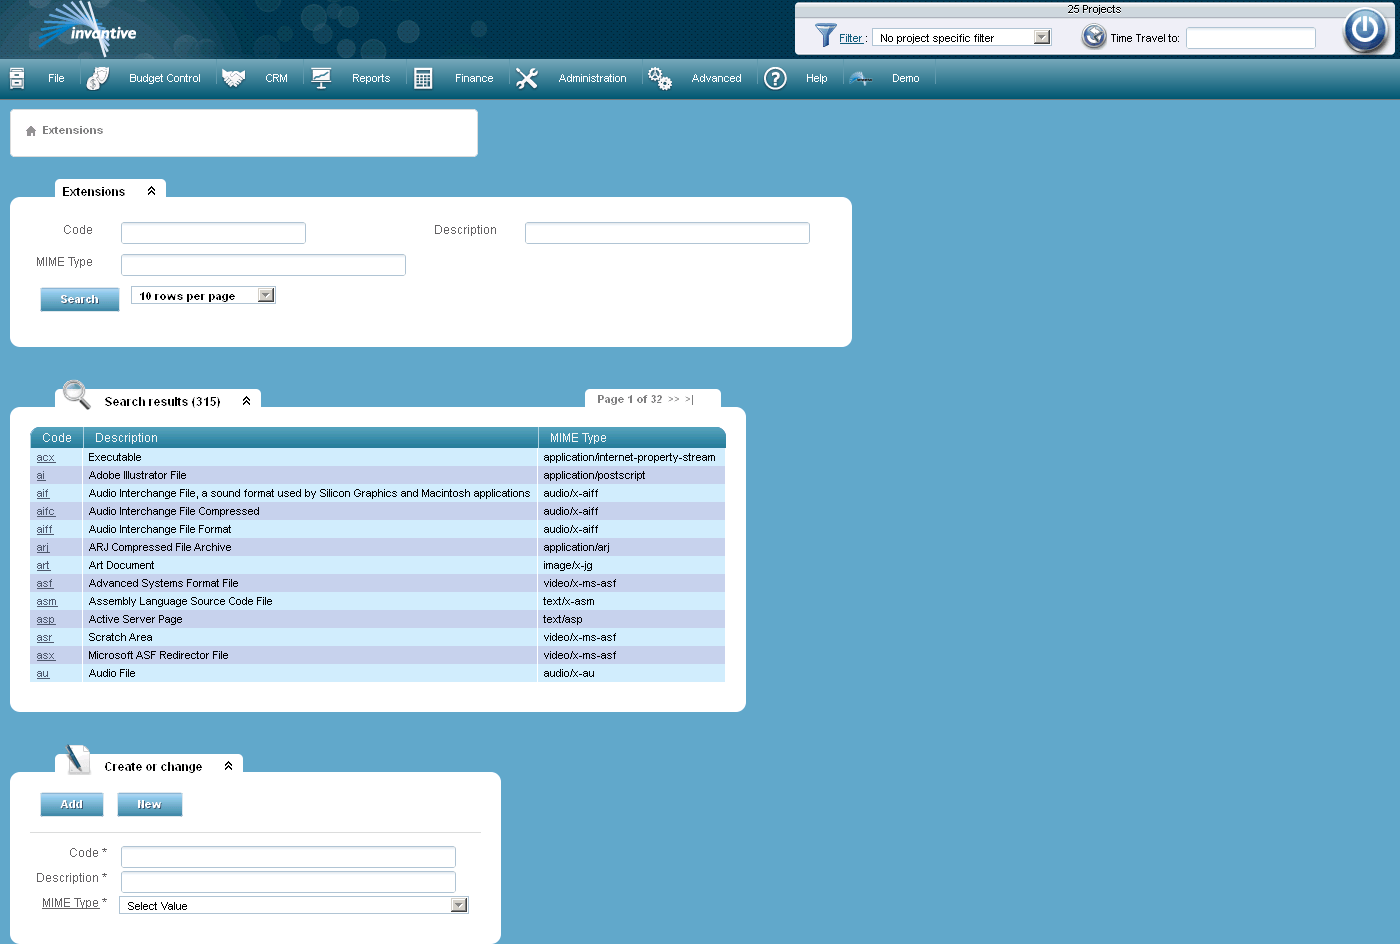Click the Finance calculator icon
1400x944 pixels.
click(424, 77)
